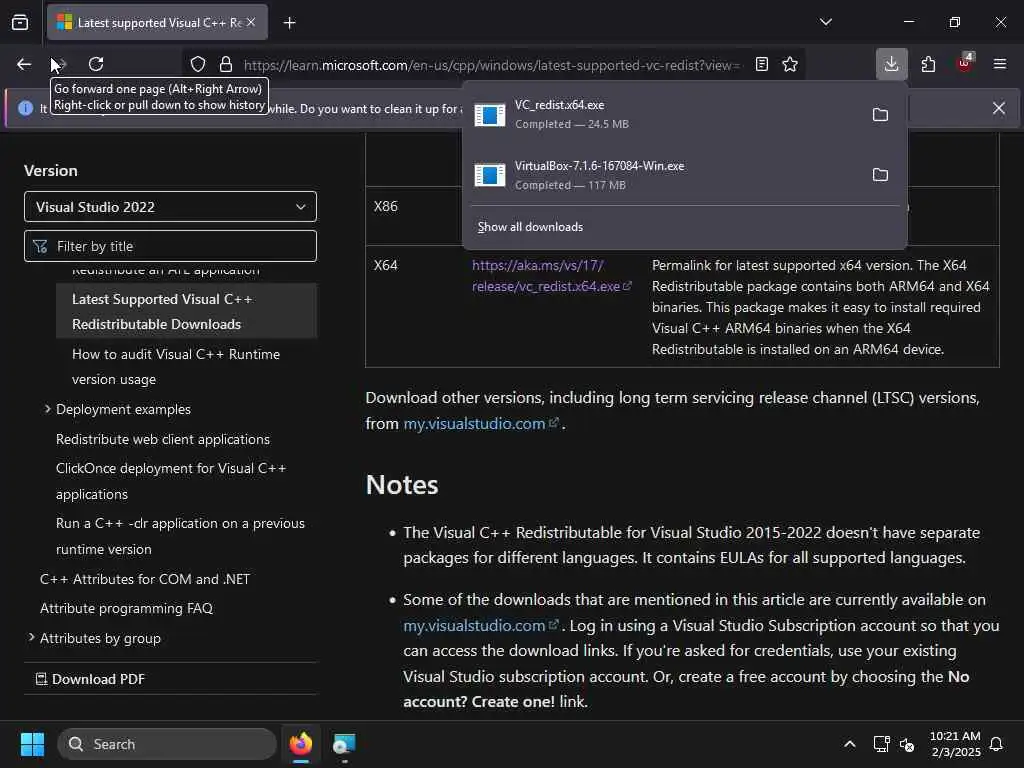Screen dimensions: 1024x768
Task: Open Firefox from taskbar
Action: pos(301,744)
